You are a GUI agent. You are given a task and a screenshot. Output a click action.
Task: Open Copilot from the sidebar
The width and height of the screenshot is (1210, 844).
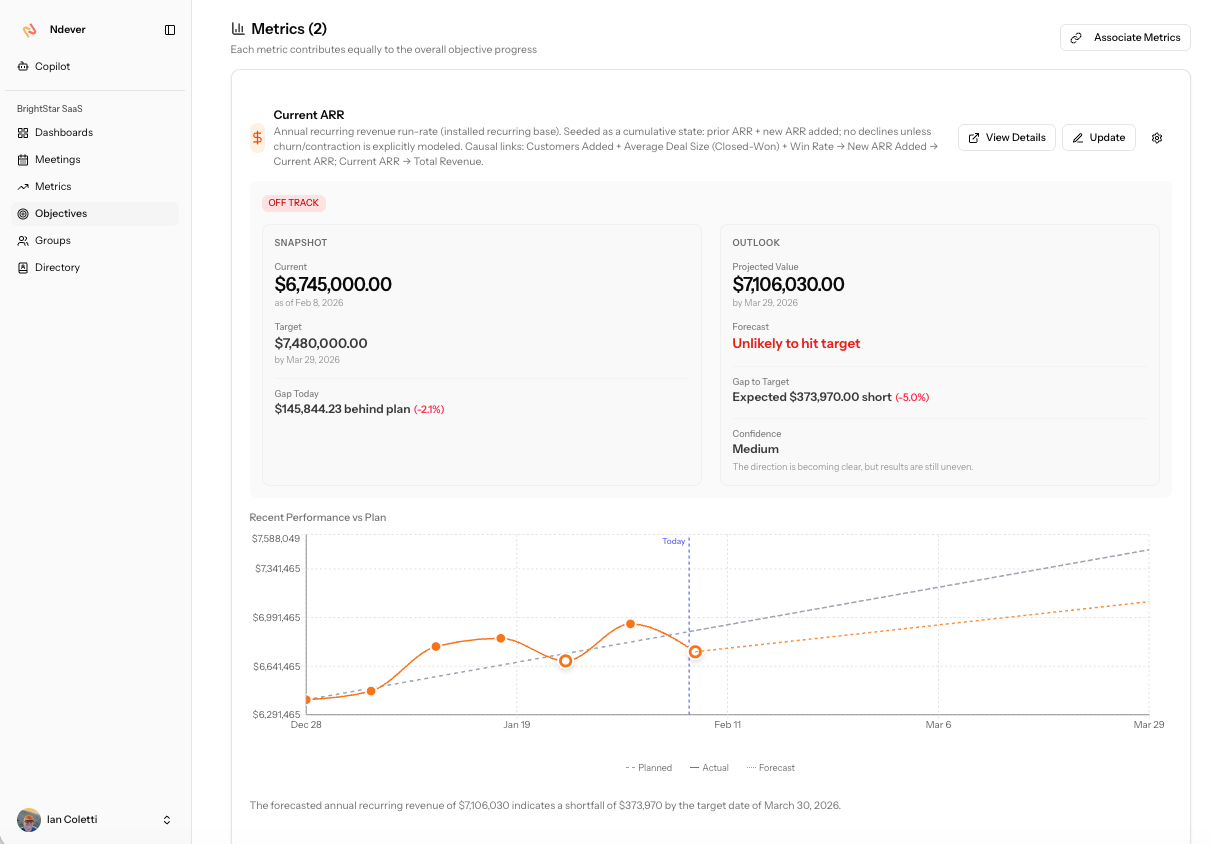coord(52,66)
